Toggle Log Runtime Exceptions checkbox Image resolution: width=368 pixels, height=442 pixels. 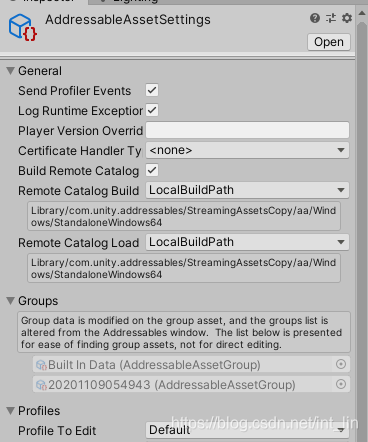point(152,110)
